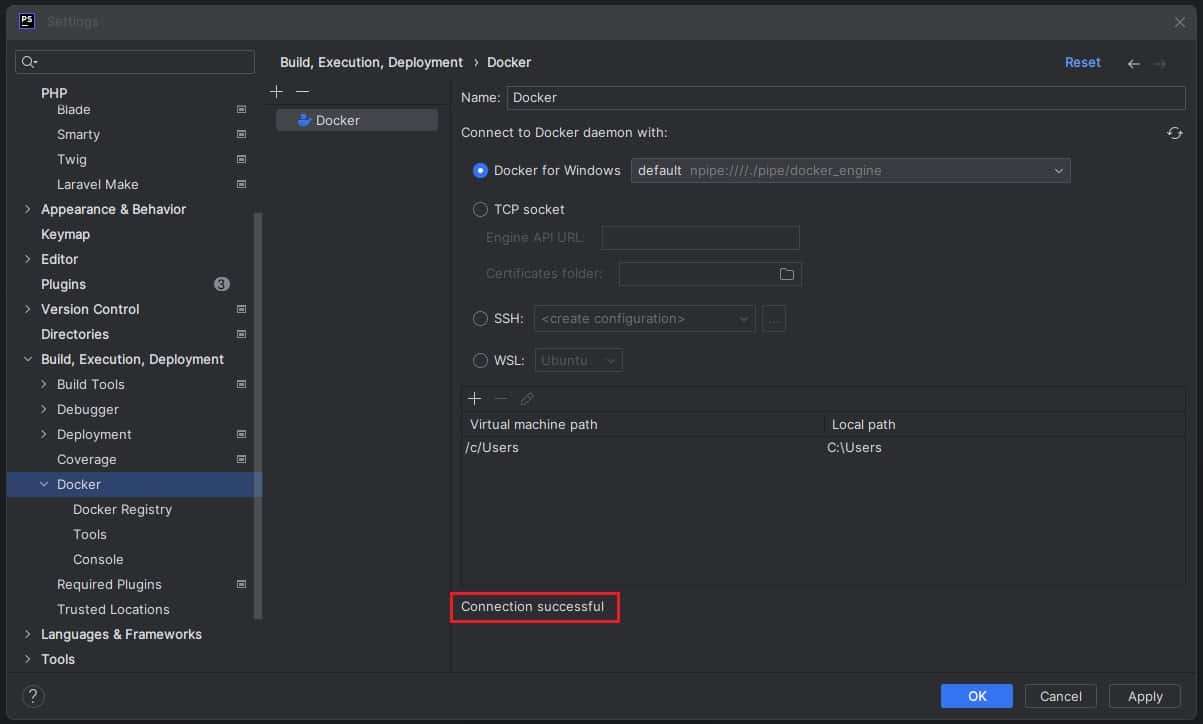Click project-level icon beside Deployment
Viewport: 1203px width, 724px height.
241,434
